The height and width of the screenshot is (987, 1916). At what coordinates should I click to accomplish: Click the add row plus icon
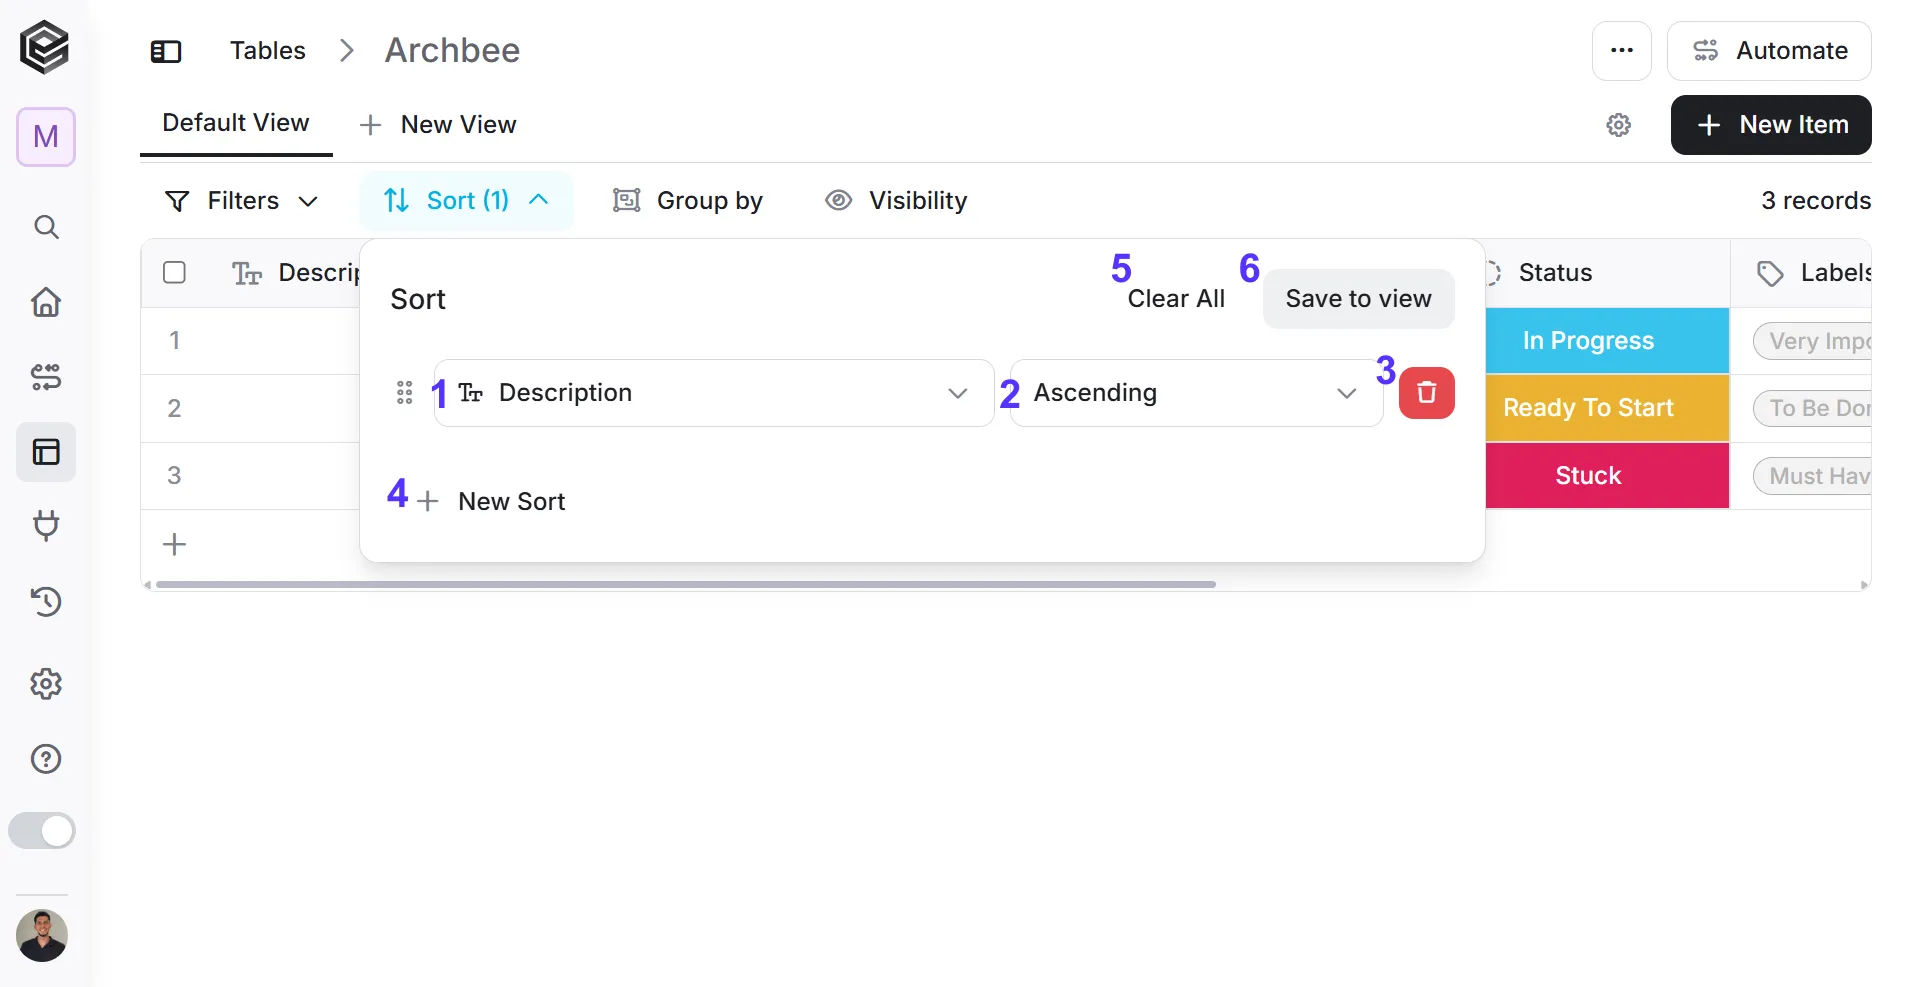(175, 544)
